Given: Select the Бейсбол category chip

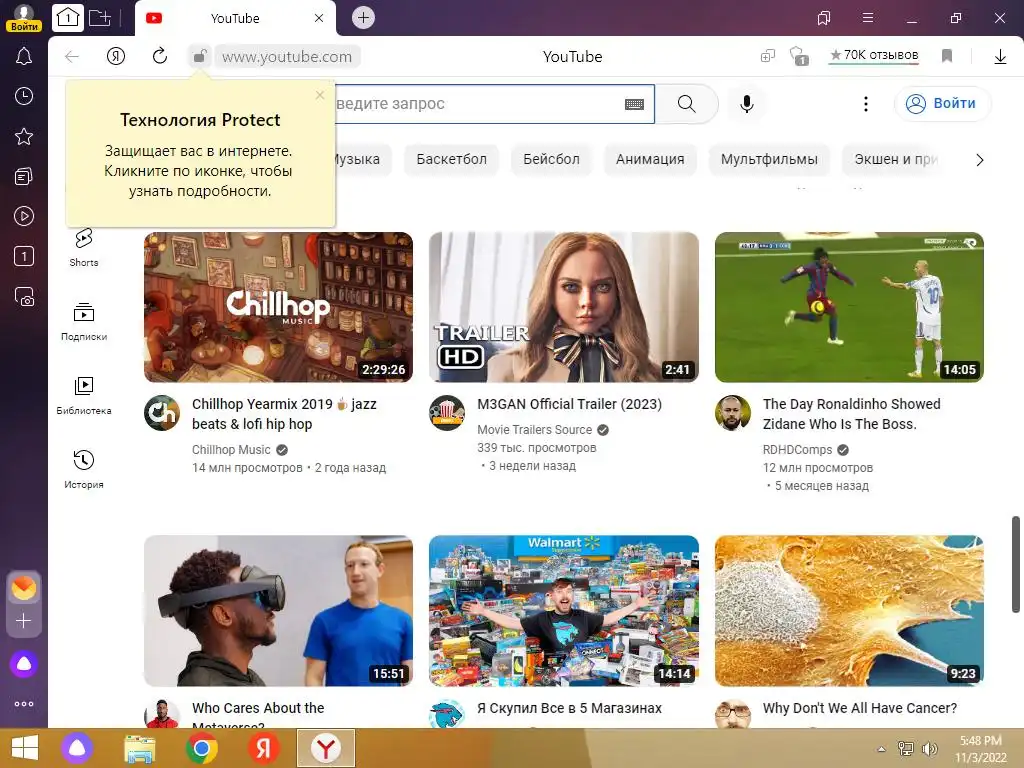Looking at the screenshot, I should click(x=551, y=159).
